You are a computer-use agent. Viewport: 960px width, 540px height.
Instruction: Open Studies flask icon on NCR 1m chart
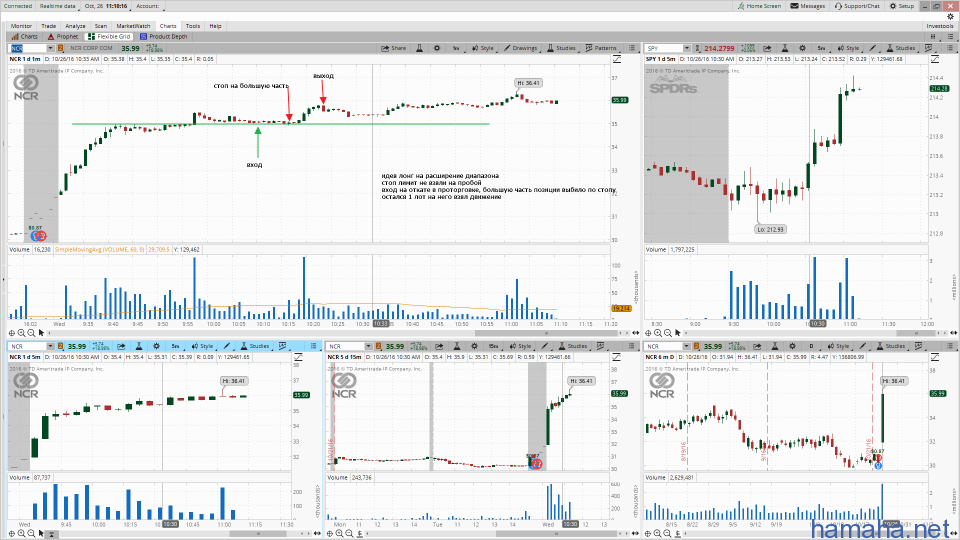pyautogui.click(x=419, y=48)
